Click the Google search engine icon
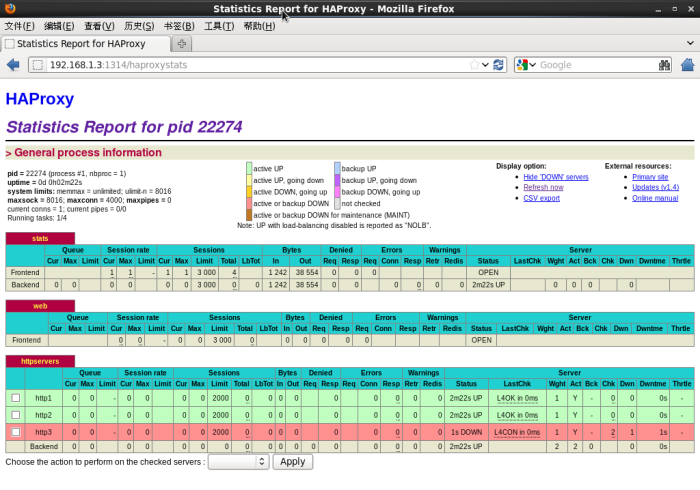The height and width of the screenshot is (490, 700). pos(522,65)
